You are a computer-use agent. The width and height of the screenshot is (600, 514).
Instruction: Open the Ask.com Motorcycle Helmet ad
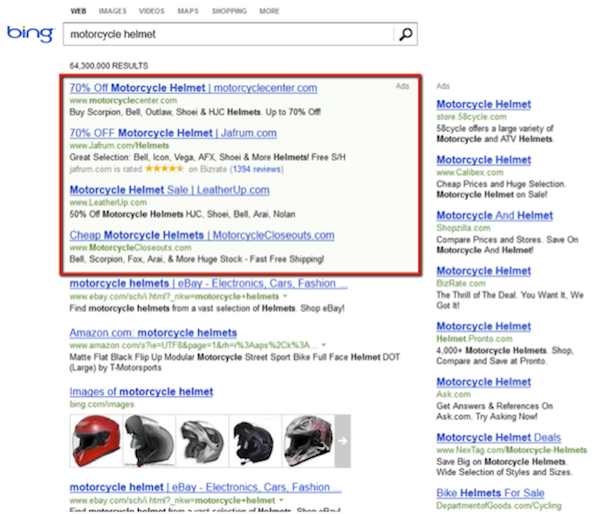484,382
